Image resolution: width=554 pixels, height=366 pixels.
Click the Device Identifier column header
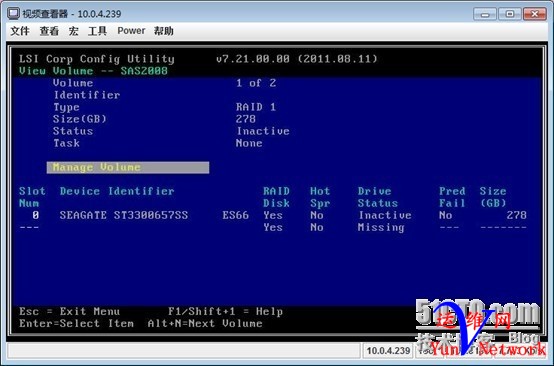(117, 191)
